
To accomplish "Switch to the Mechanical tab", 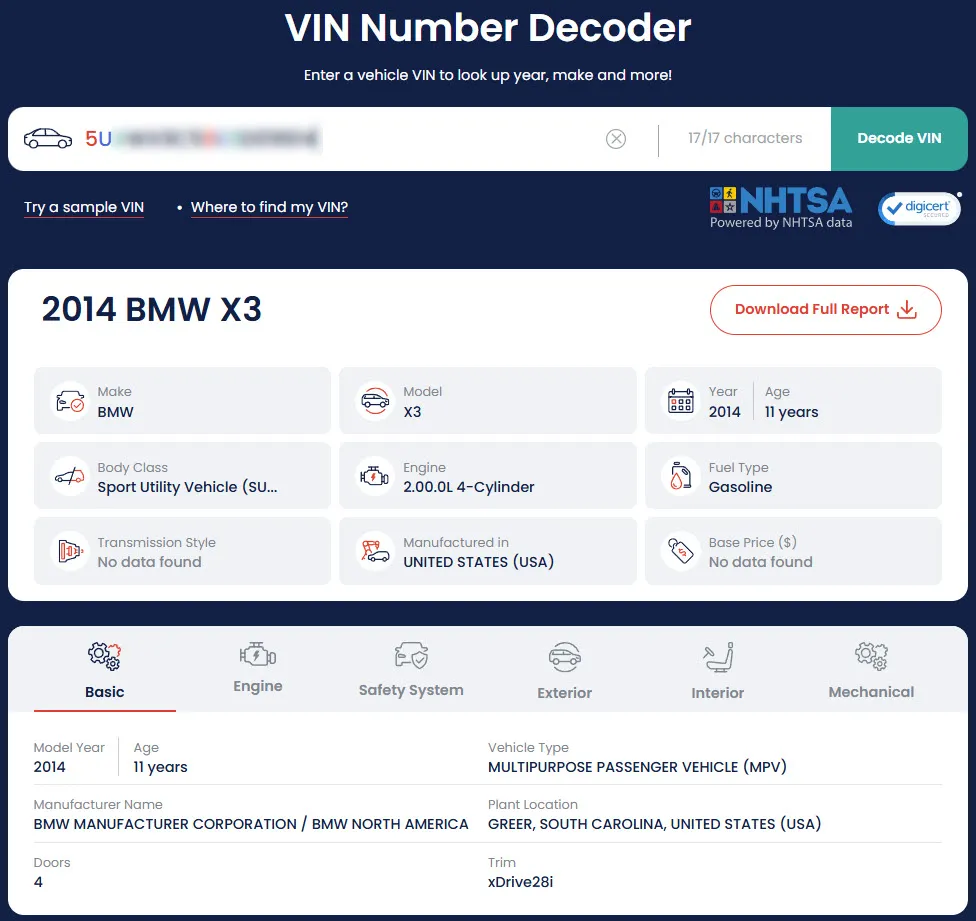I will coord(871,670).
